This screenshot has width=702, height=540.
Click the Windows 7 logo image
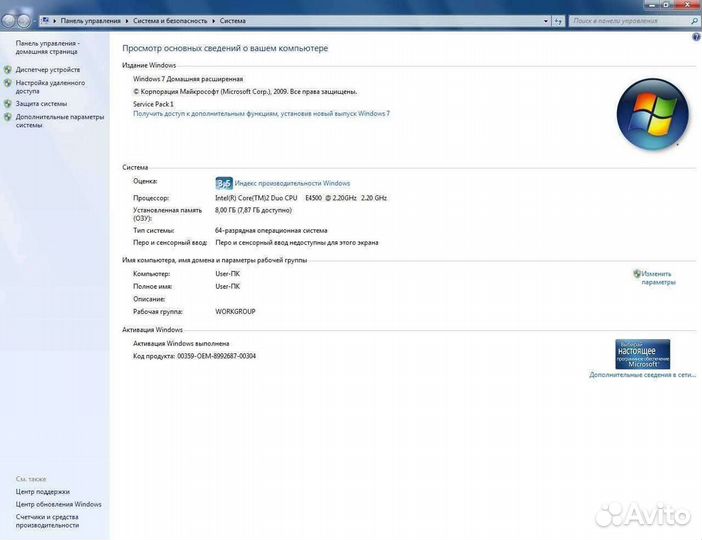(x=652, y=114)
